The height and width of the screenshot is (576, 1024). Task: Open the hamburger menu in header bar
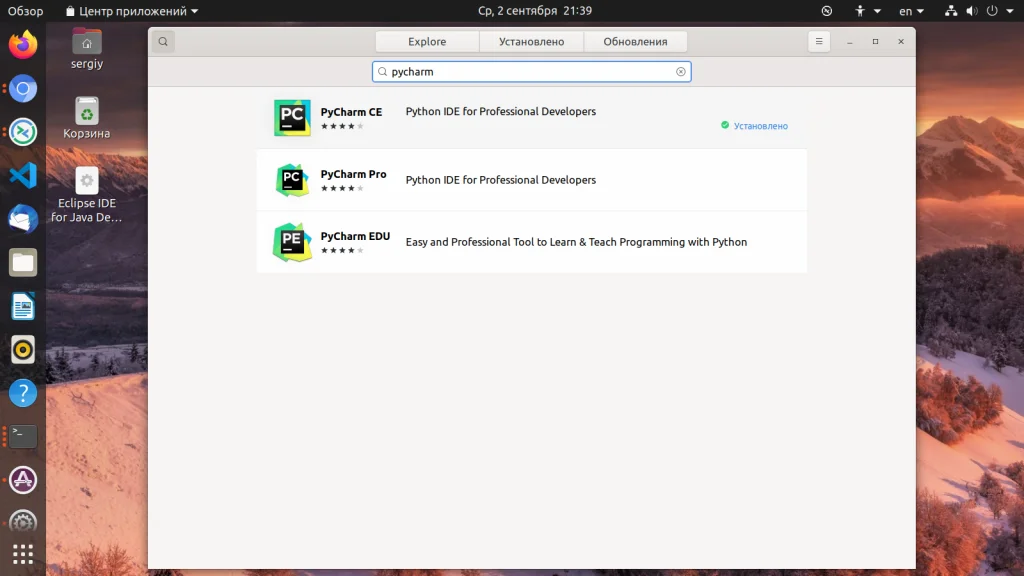tap(819, 42)
